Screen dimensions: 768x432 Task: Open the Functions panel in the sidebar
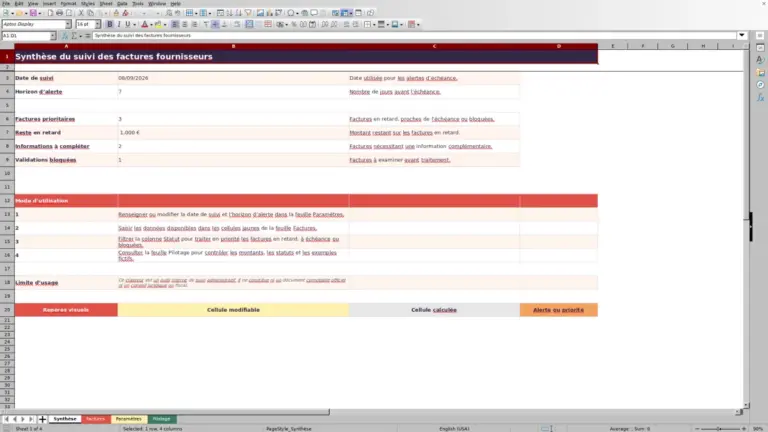pyautogui.click(x=760, y=97)
